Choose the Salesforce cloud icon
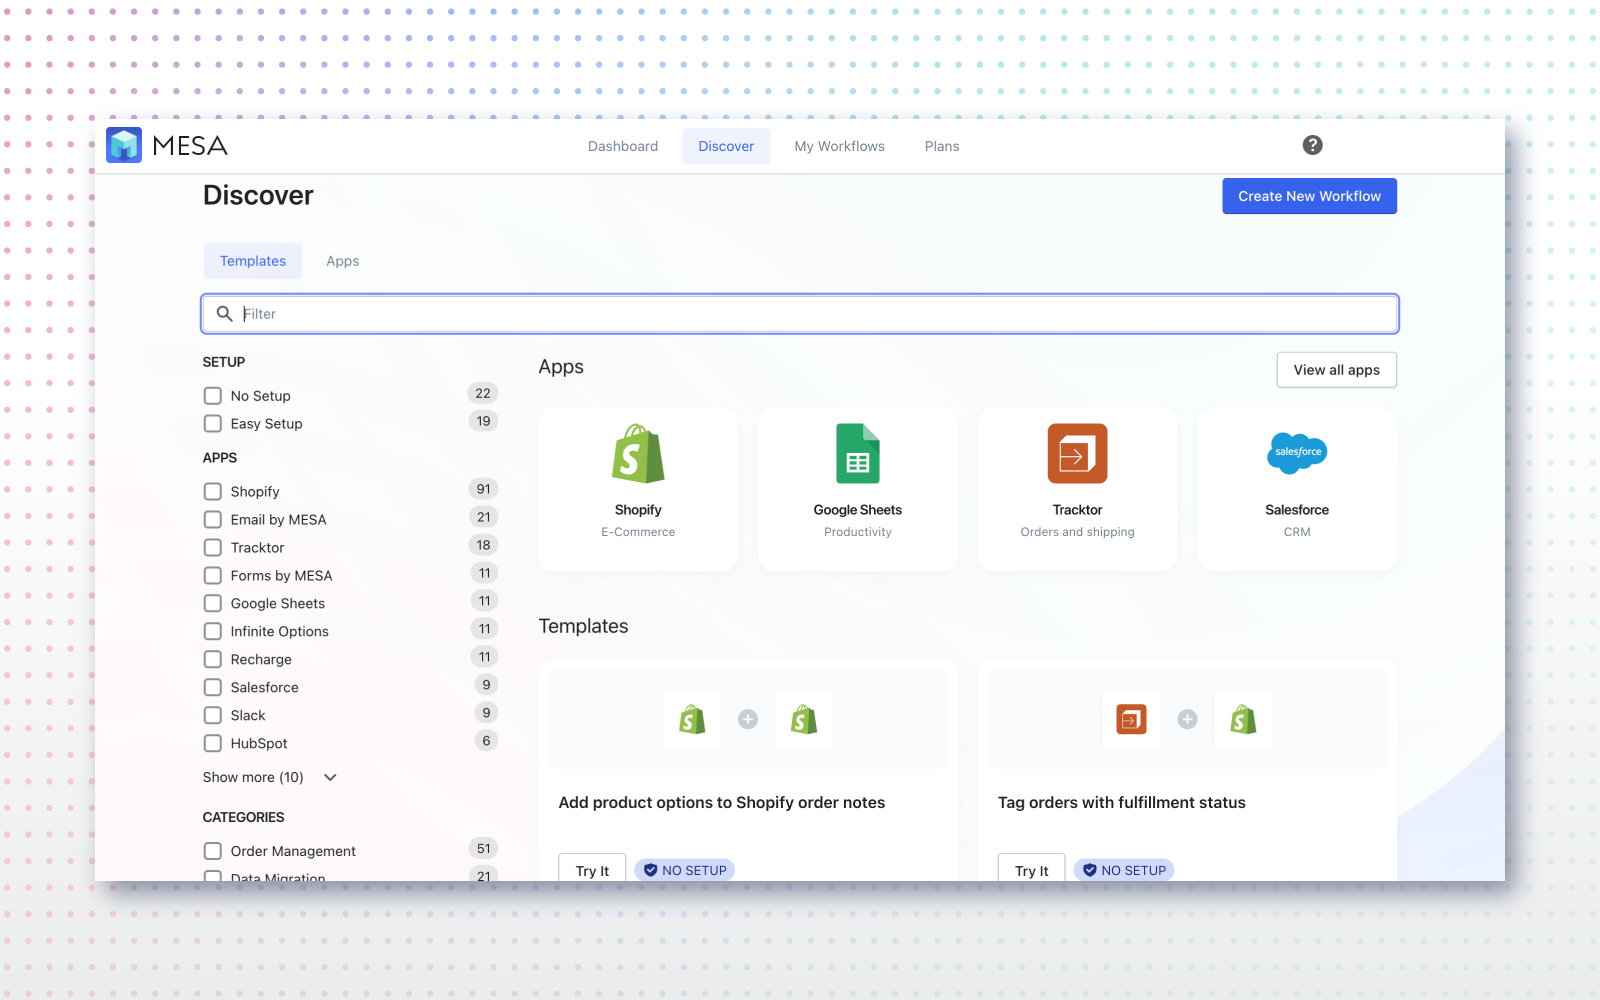This screenshot has height=1000, width=1600. (1296, 453)
